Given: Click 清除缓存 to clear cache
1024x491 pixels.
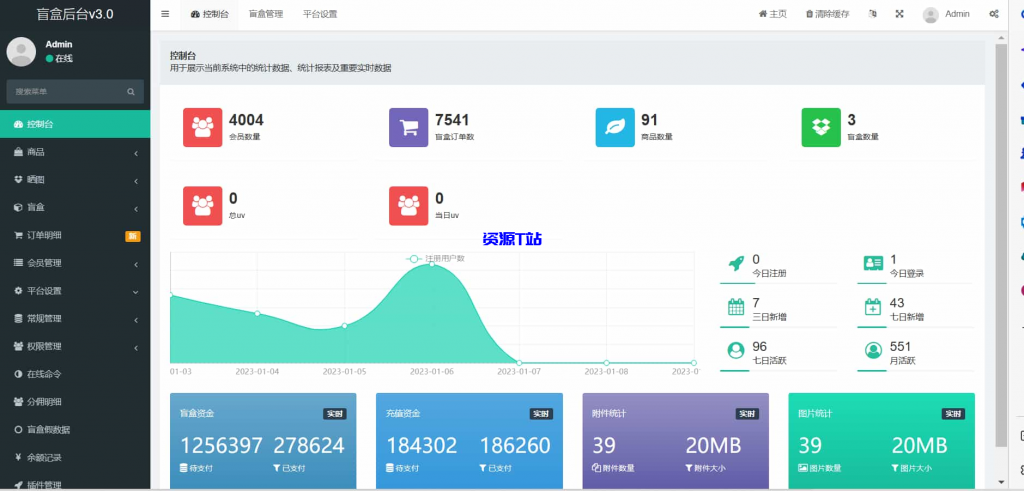Looking at the screenshot, I should (x=827, y=14).
